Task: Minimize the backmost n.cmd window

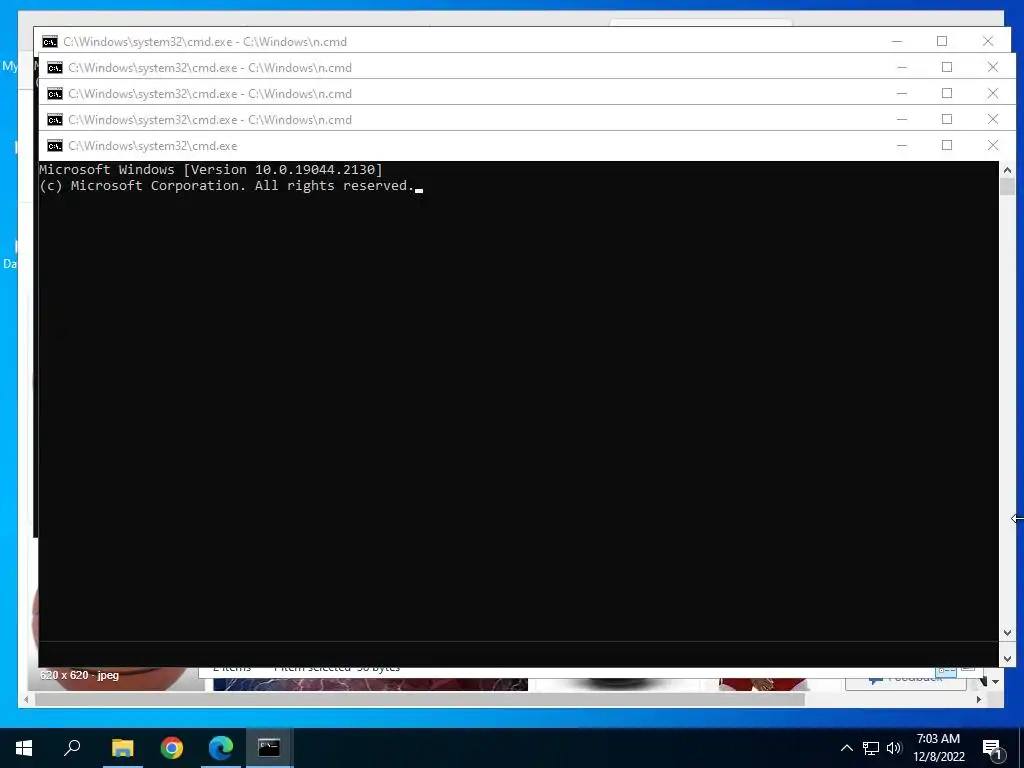Action: click(897, 41)
